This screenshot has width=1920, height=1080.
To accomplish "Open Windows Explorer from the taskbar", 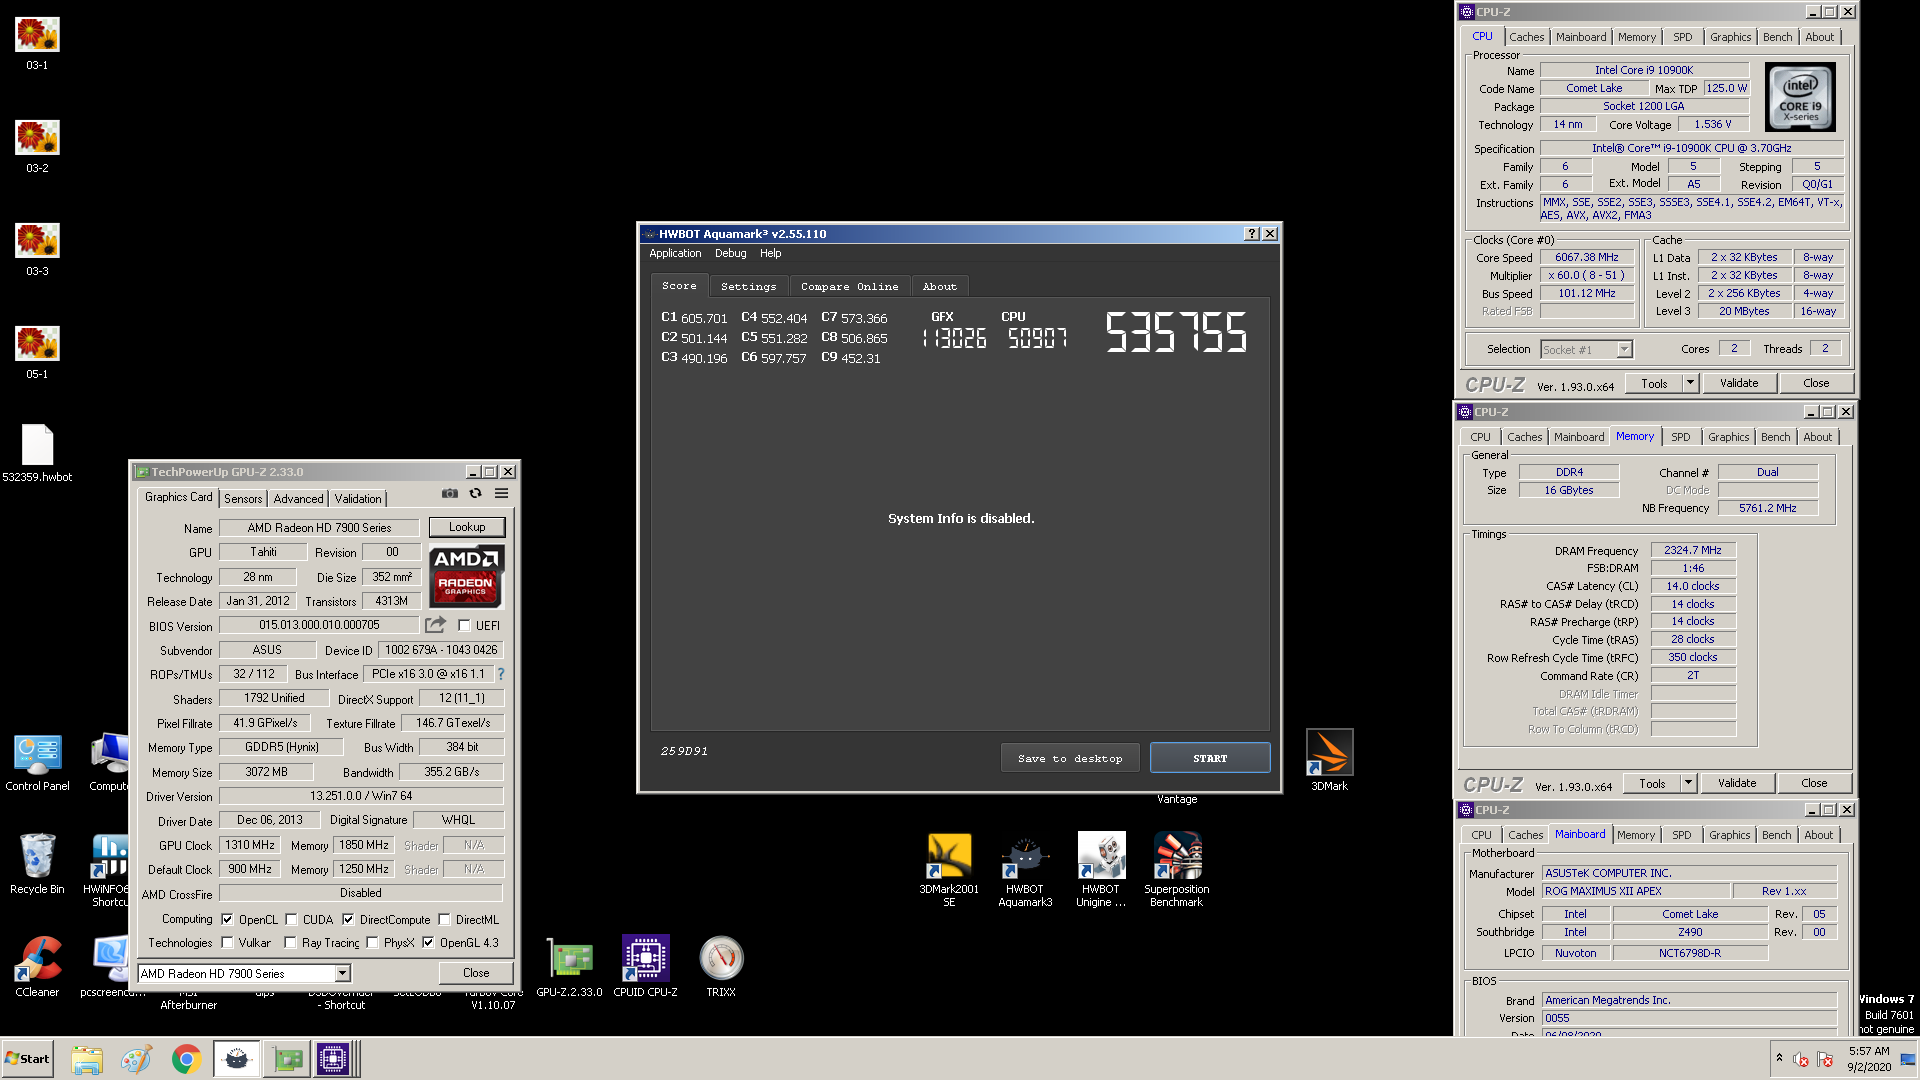I will (87, 1059).
